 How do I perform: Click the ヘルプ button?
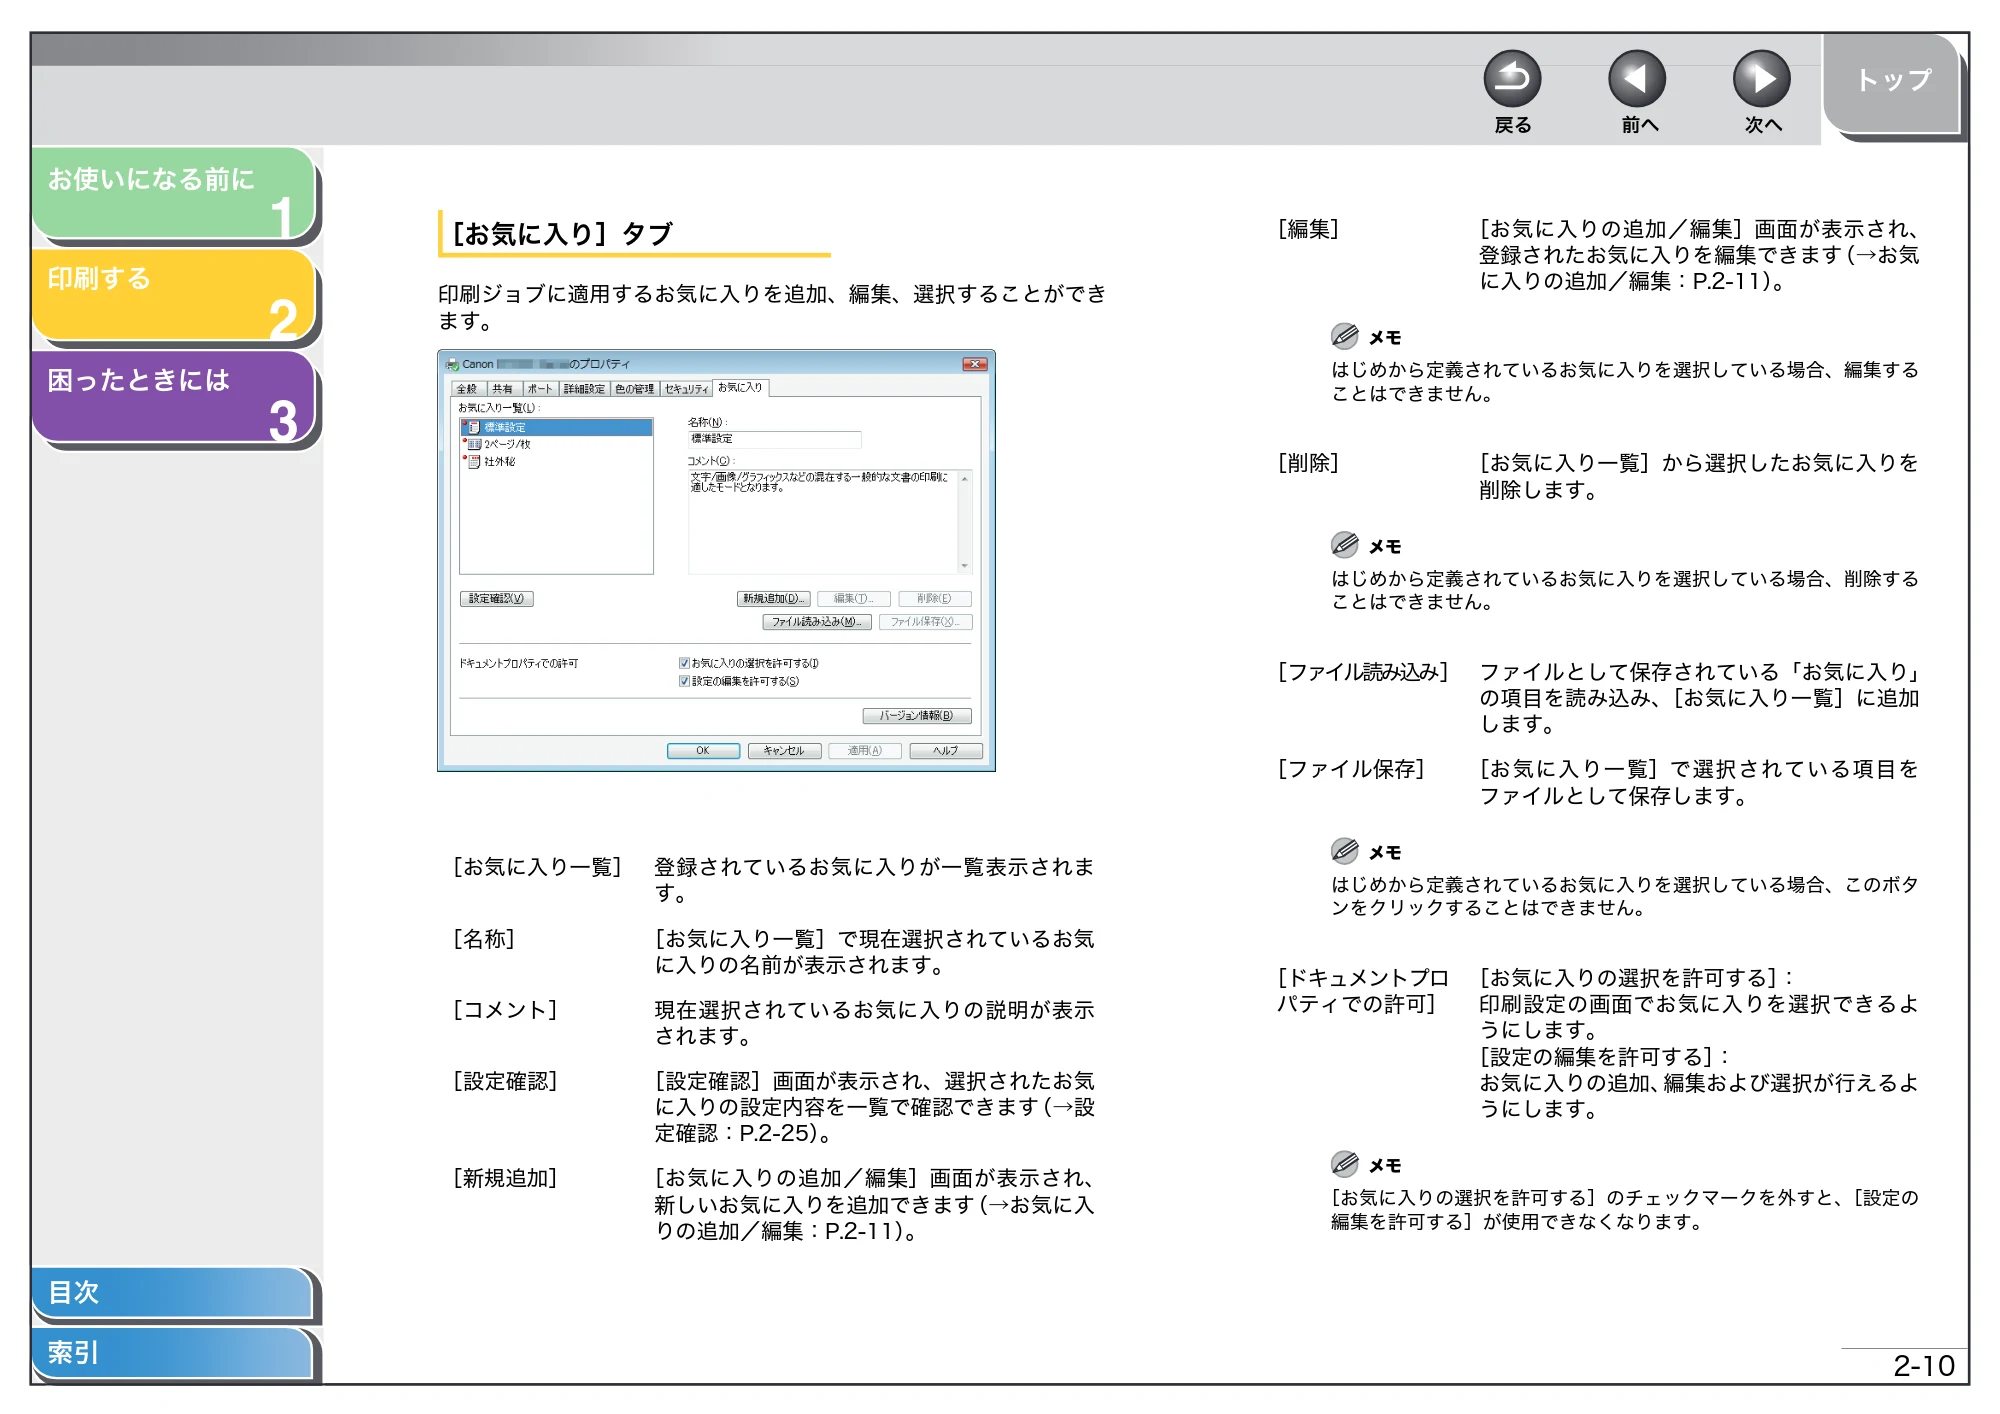(x=946, y=751)
